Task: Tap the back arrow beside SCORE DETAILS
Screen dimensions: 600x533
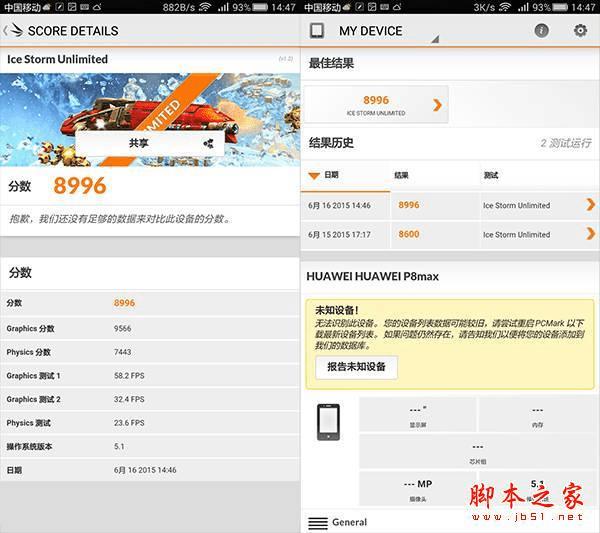Action: tap(5, 31)
